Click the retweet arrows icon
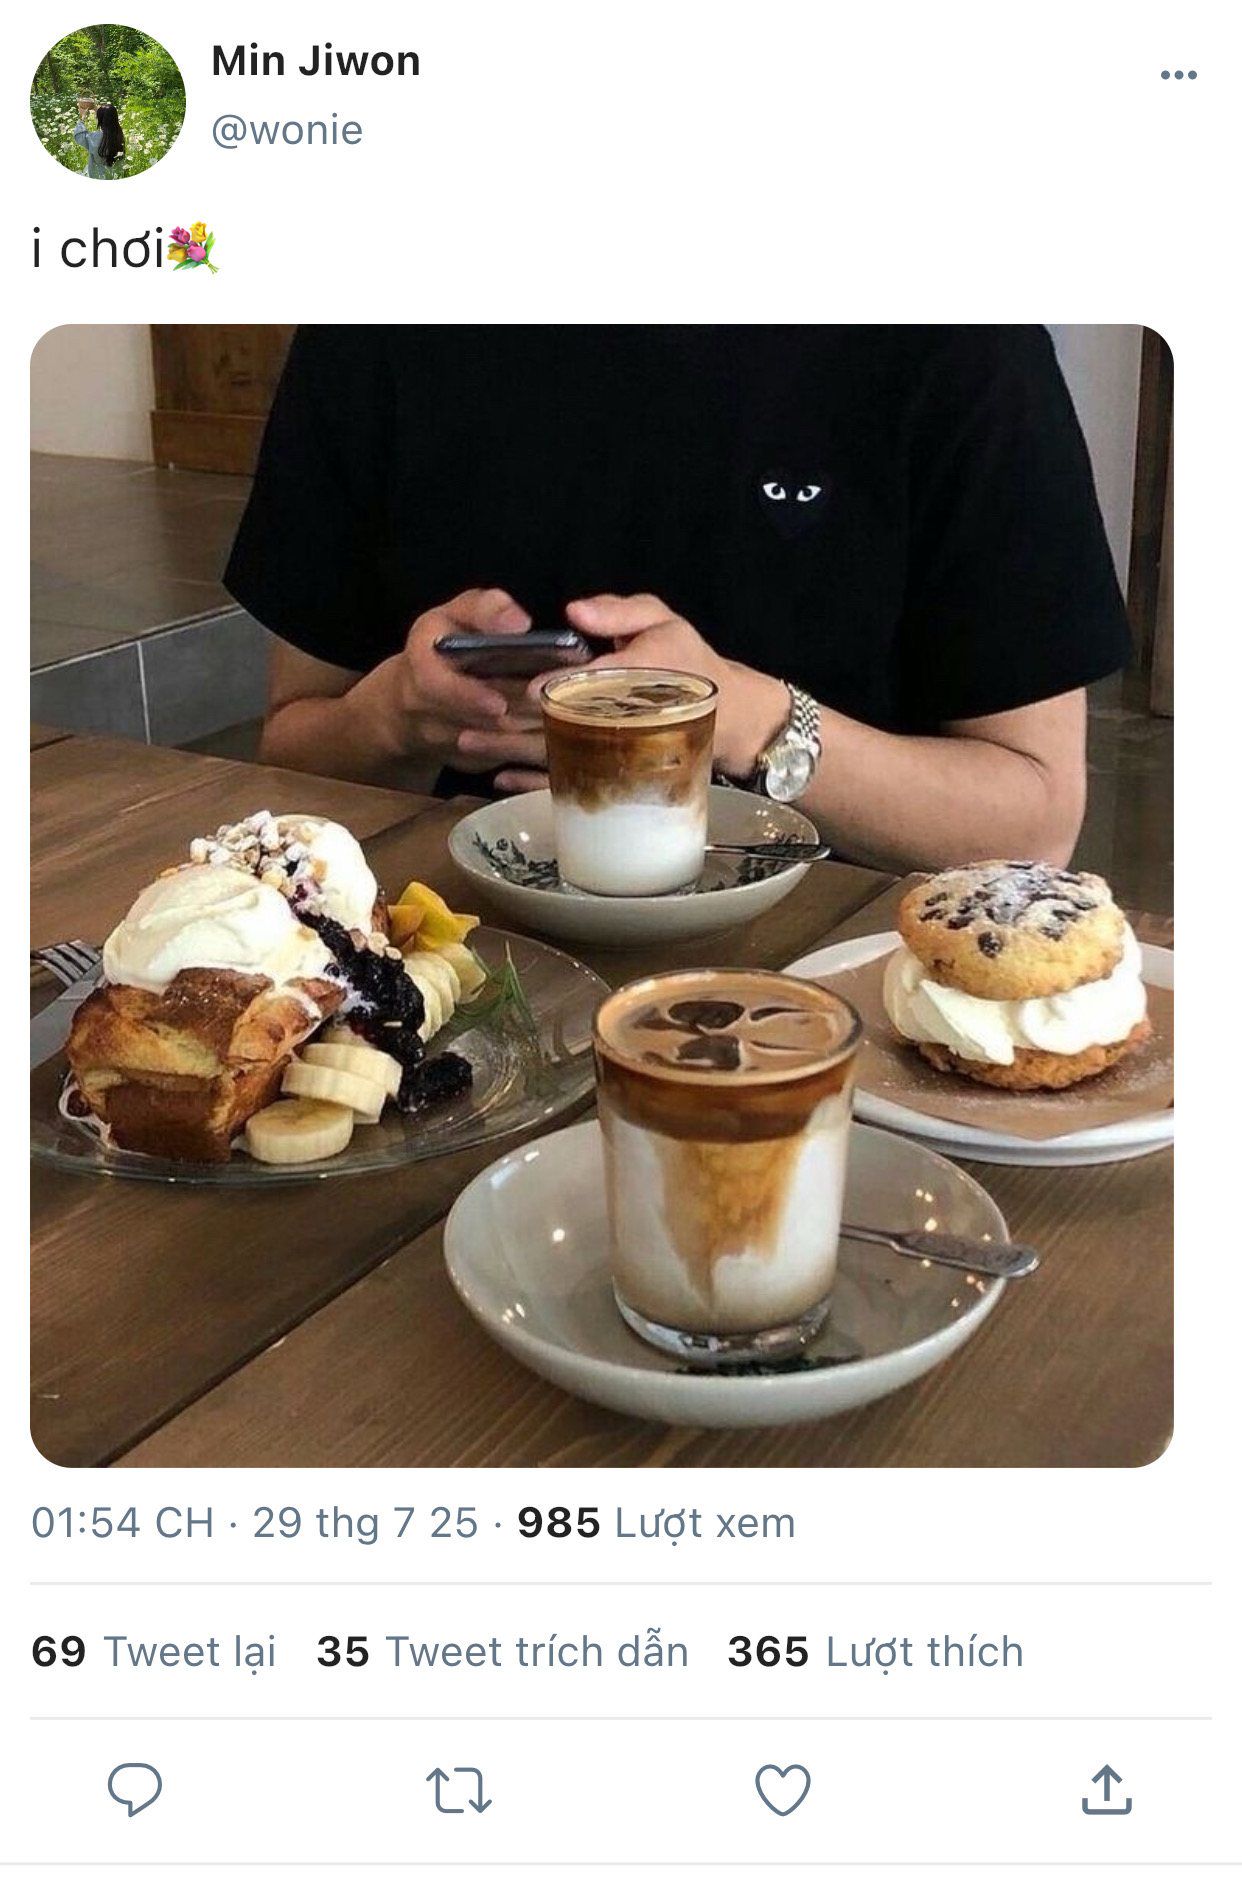Screen dimensions: 1242x1882 pyautogui.click(x=459, y=1790)
